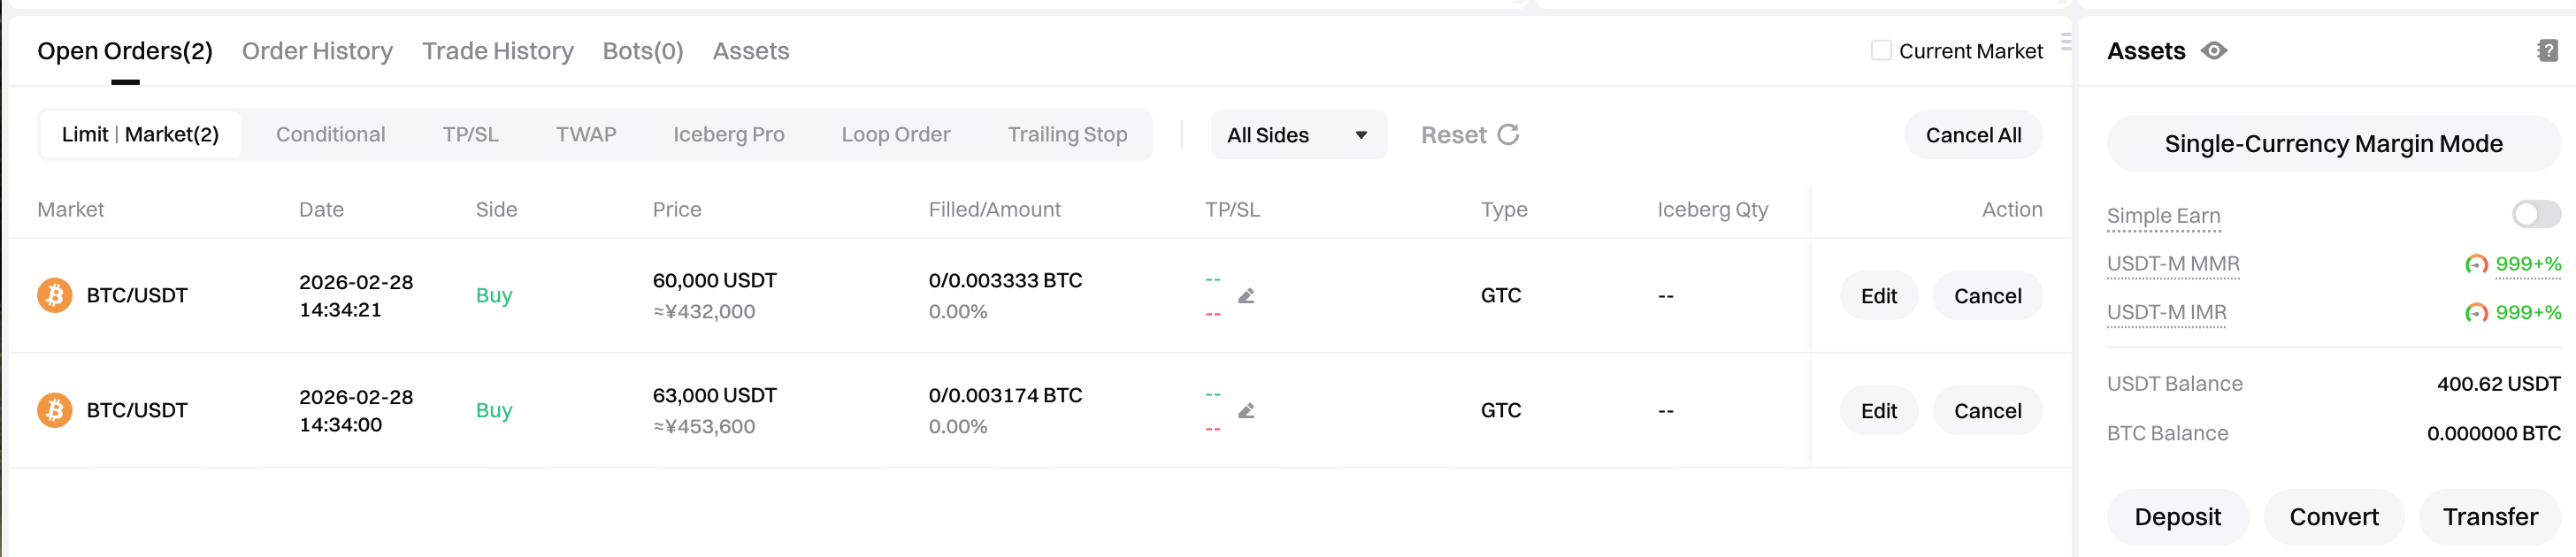Edit the 63,000 USDT buy order

(x=1878, y=411)
